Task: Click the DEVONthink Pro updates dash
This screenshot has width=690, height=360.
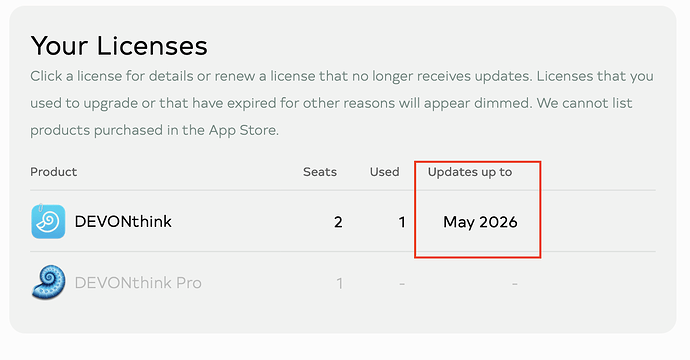Action: tap(514, 284)
